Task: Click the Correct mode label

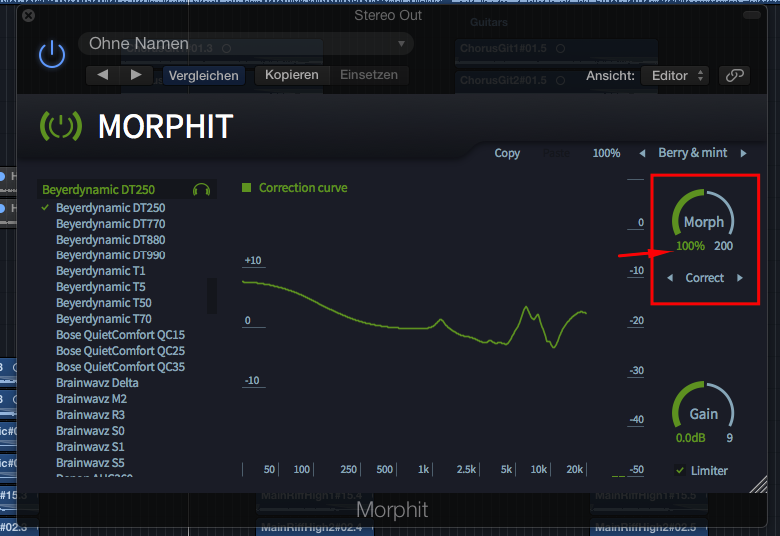Action: click(704, 278)
